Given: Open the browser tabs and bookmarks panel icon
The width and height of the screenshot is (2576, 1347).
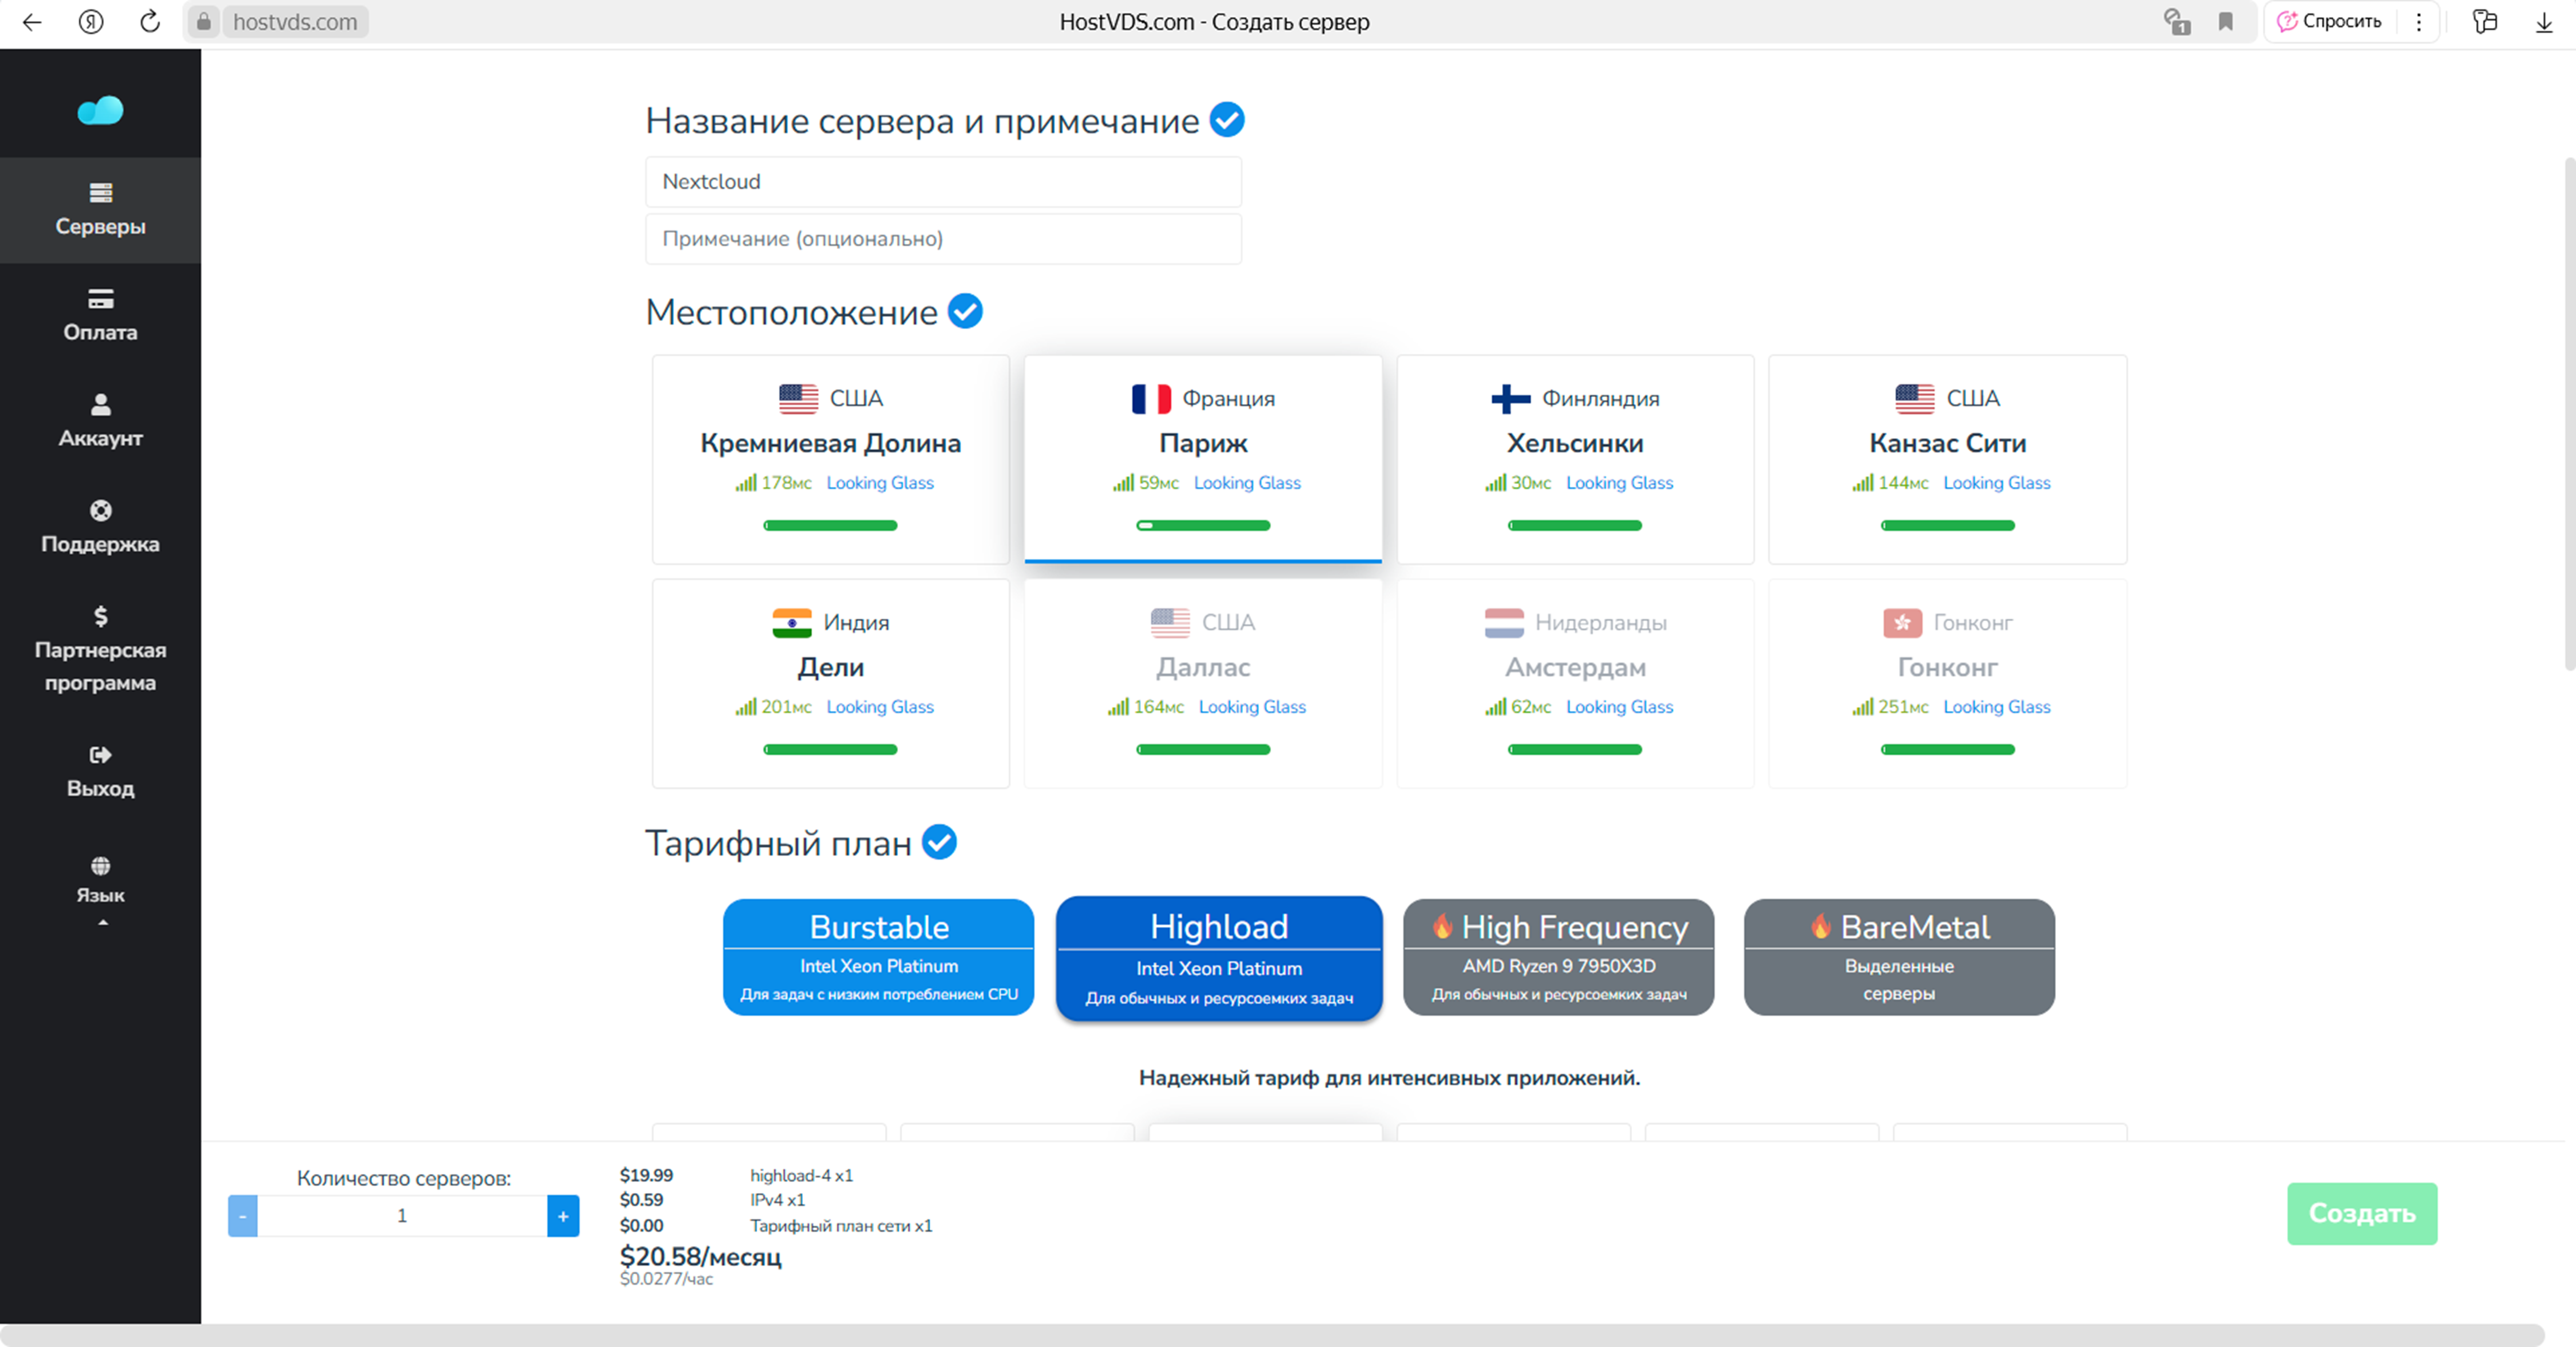Looking at the screenshot, I should coord(2484,22).
